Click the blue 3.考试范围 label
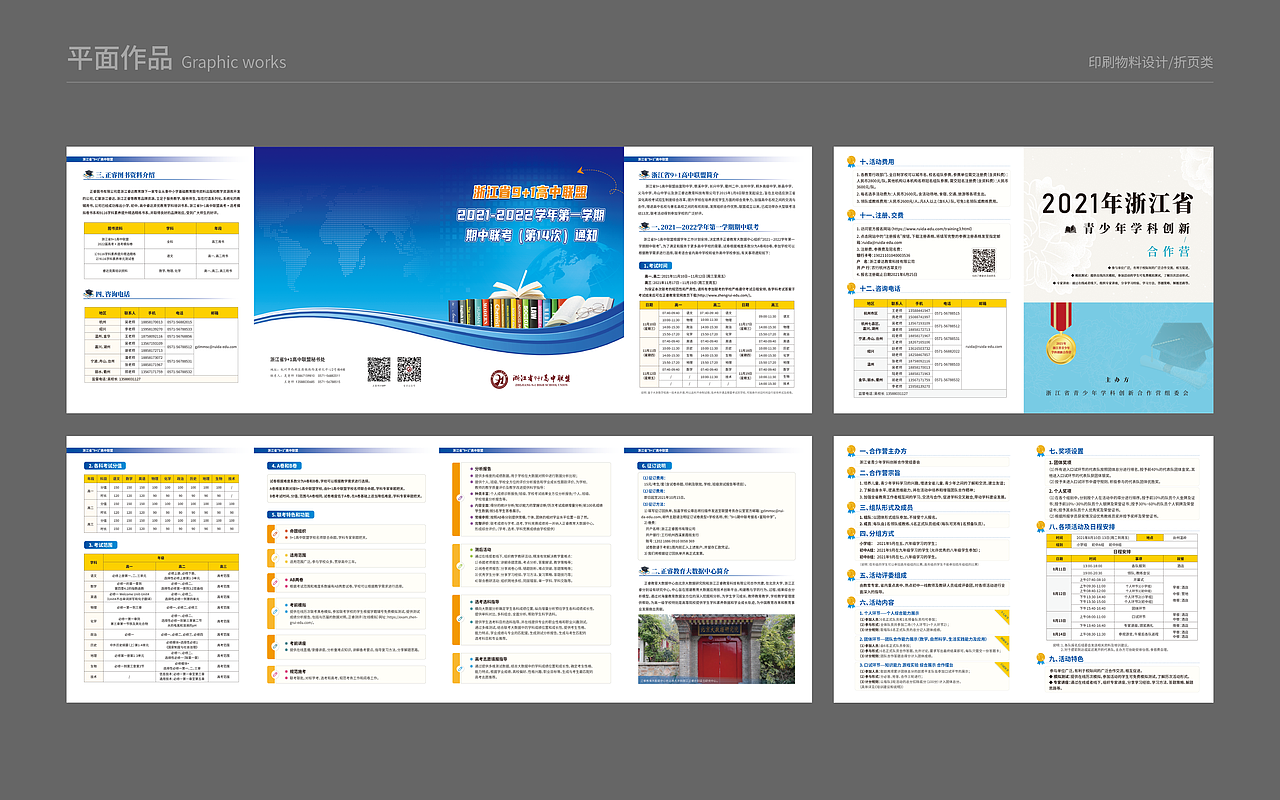The width and height of the screenshot is (1280, 800). pyautogui.click(x=101, y=544)
